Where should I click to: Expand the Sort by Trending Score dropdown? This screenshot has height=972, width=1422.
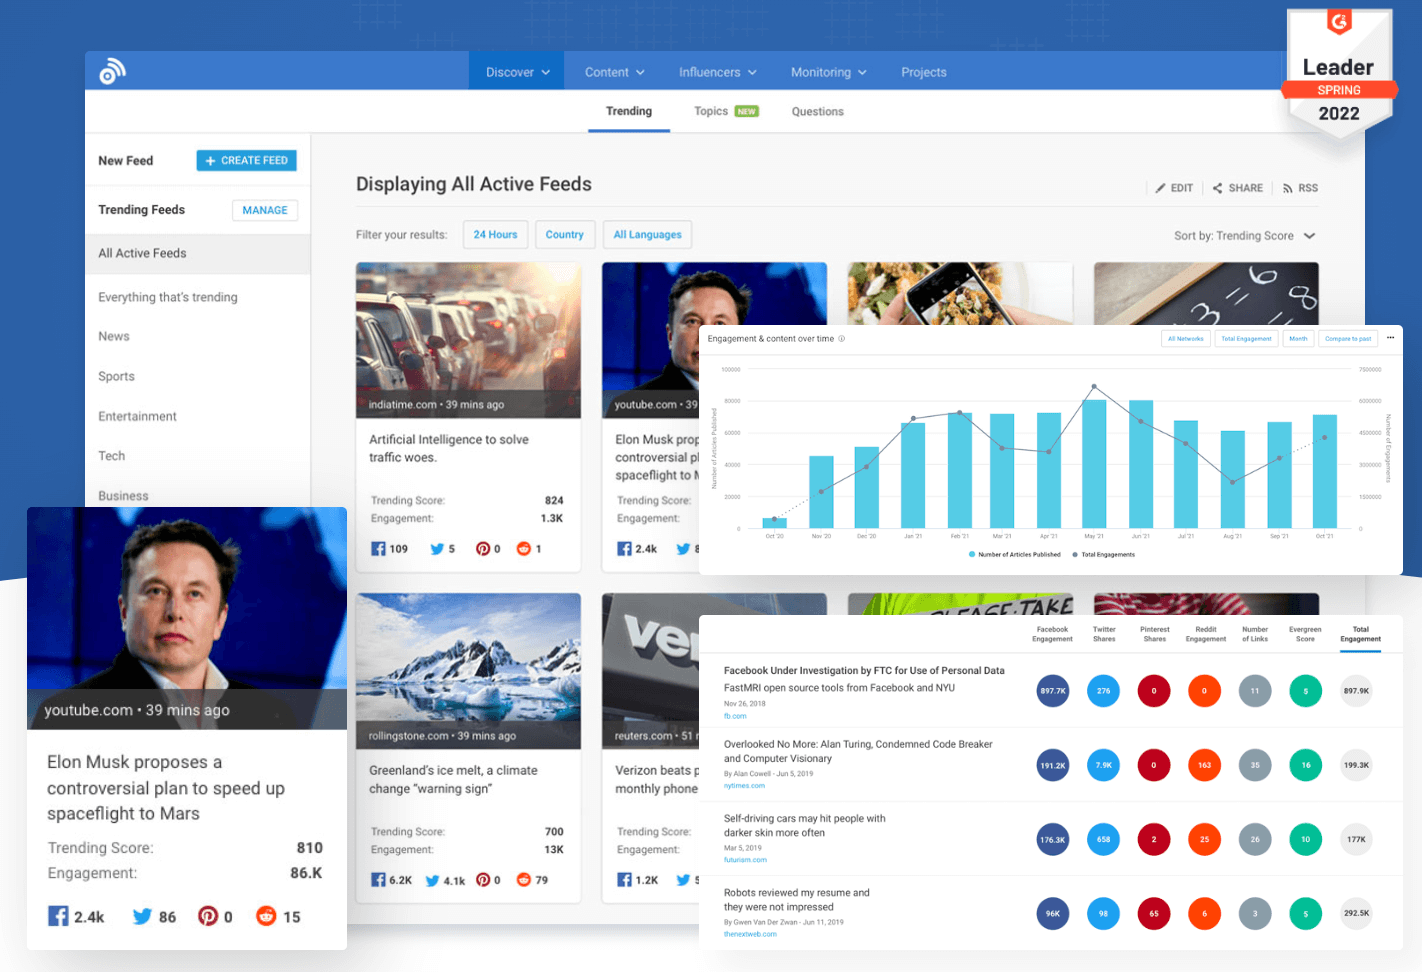(1245, 236)
